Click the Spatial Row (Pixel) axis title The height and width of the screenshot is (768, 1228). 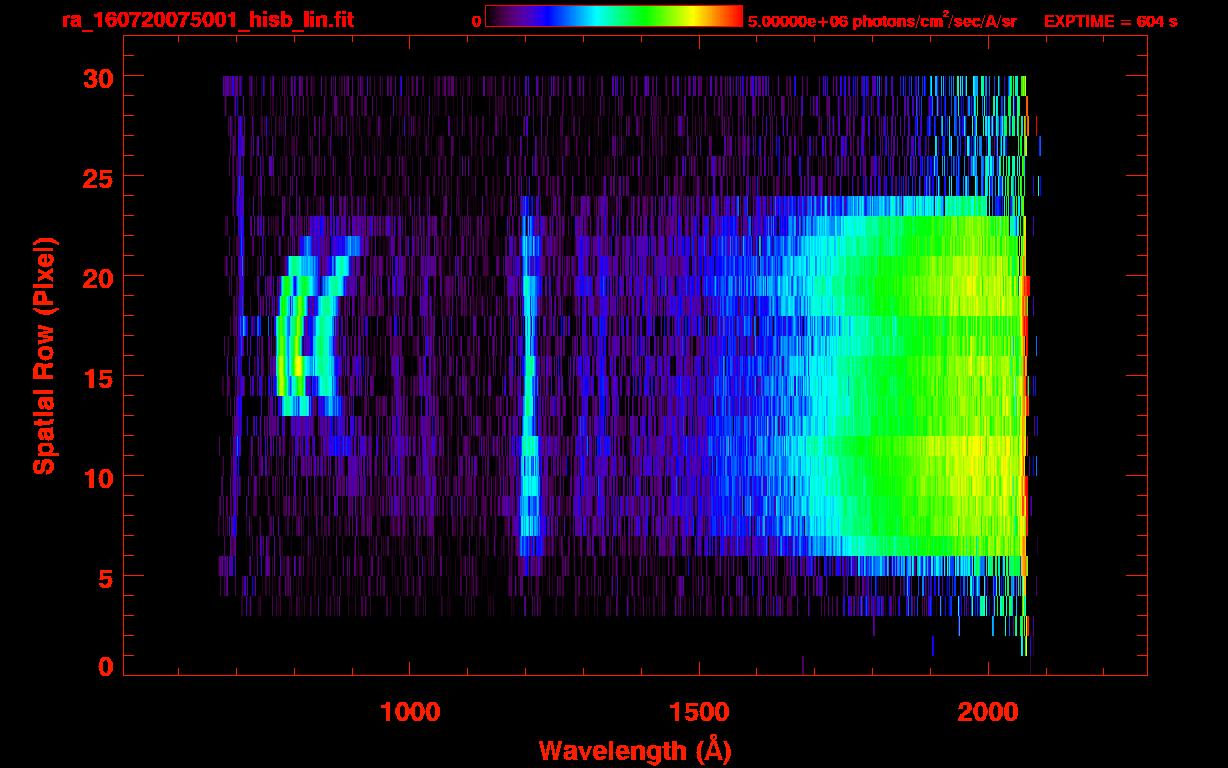pyautogui.click(x=44, y=355)
